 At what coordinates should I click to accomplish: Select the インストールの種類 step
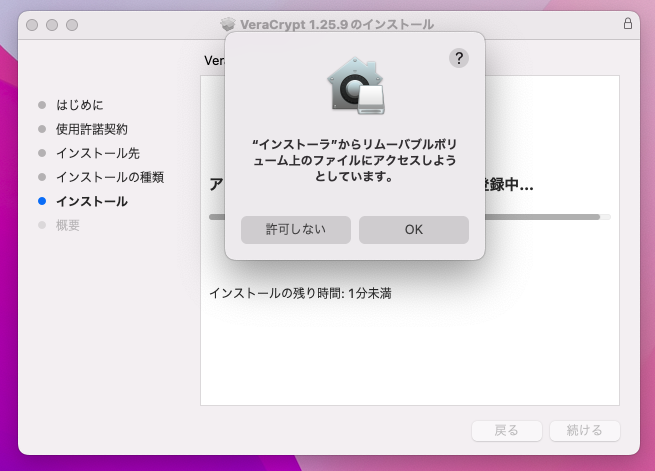pos(109,177)
